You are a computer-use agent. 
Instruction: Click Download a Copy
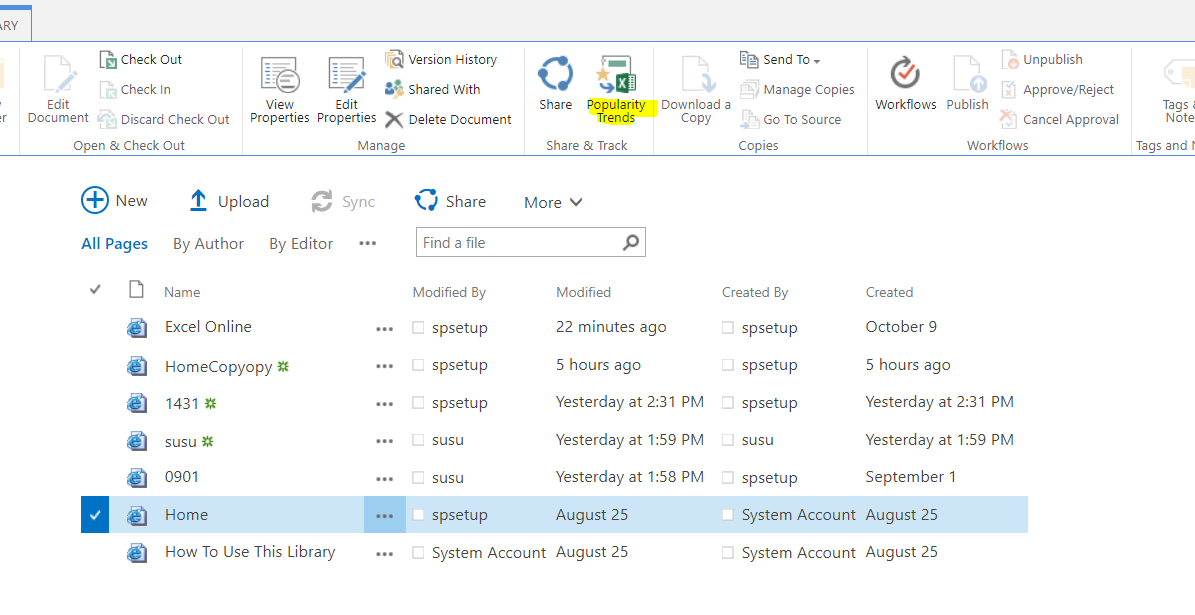pyautogui.click(x=696, y=89)
